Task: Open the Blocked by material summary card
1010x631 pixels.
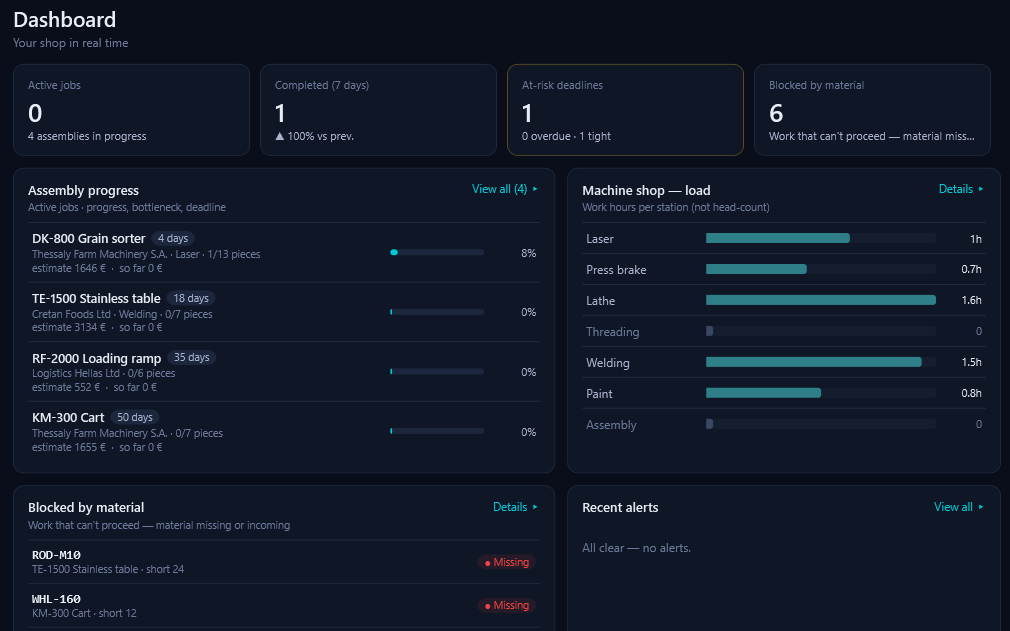Action: pos(872,109)
